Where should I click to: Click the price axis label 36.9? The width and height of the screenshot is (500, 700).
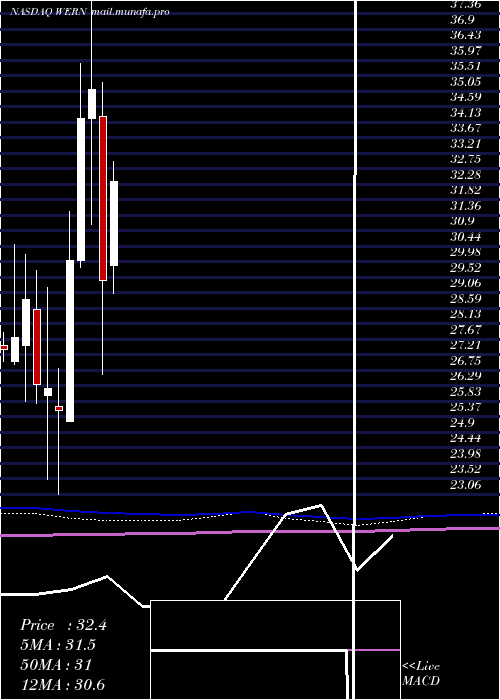[x=462, y=19]
